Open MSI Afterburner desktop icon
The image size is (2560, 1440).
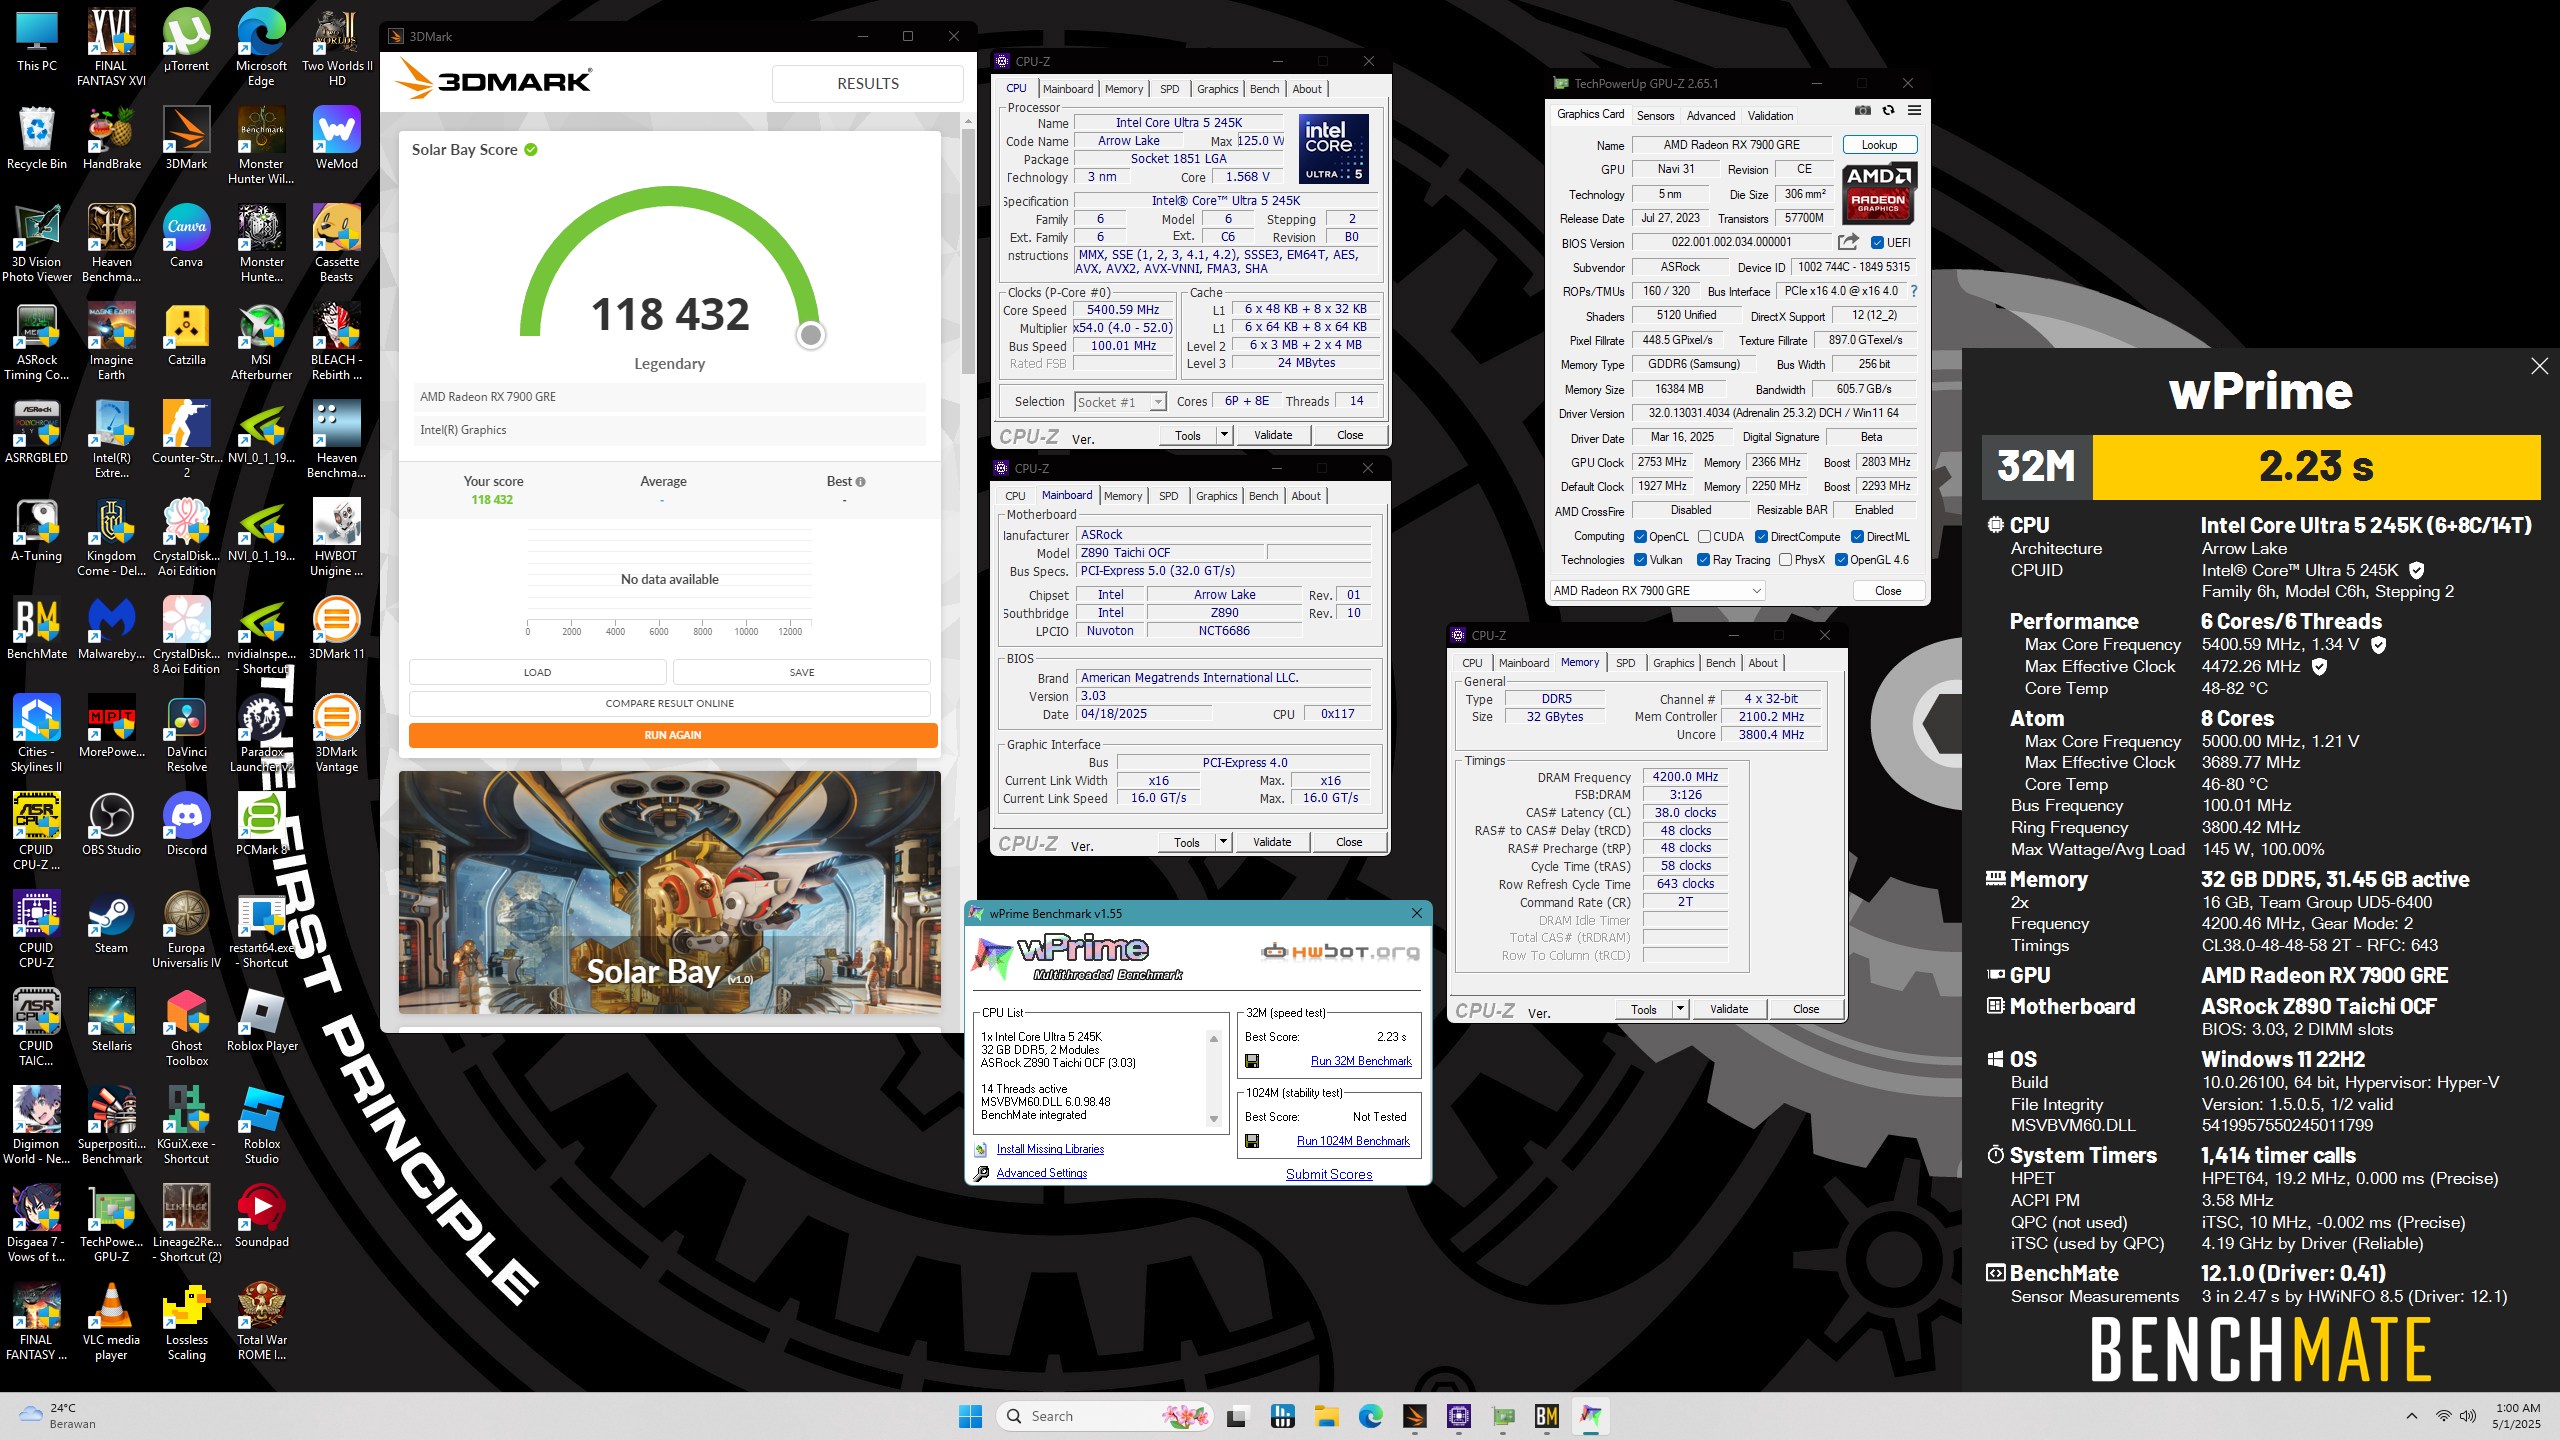click(x=261, y=342)
